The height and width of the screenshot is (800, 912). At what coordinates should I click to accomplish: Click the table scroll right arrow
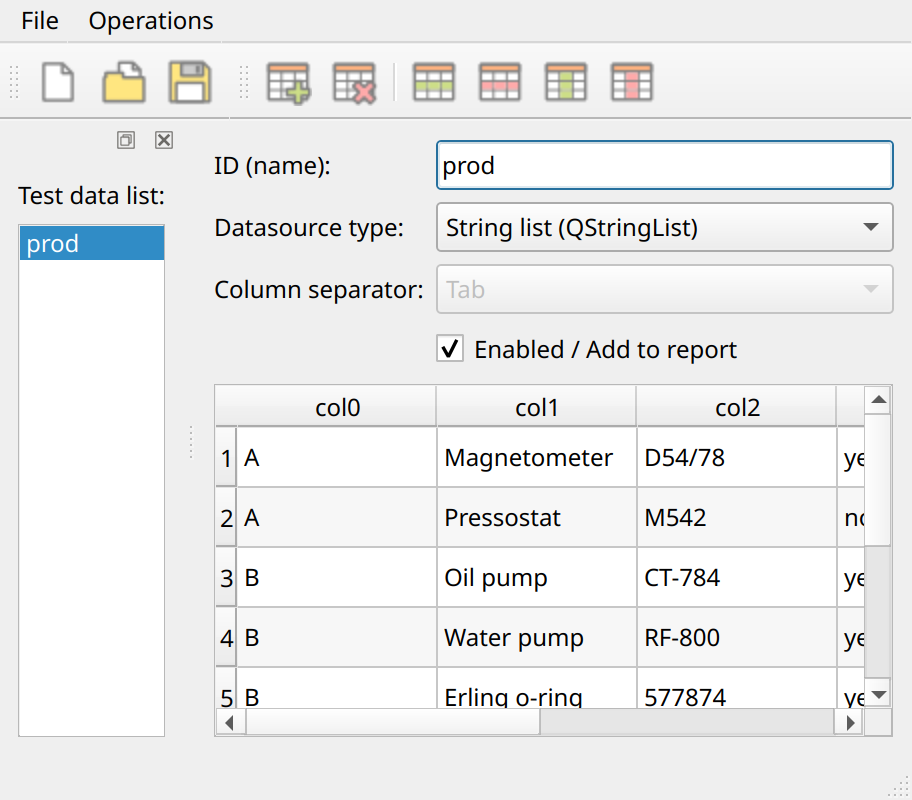click(x=850, y=723)
